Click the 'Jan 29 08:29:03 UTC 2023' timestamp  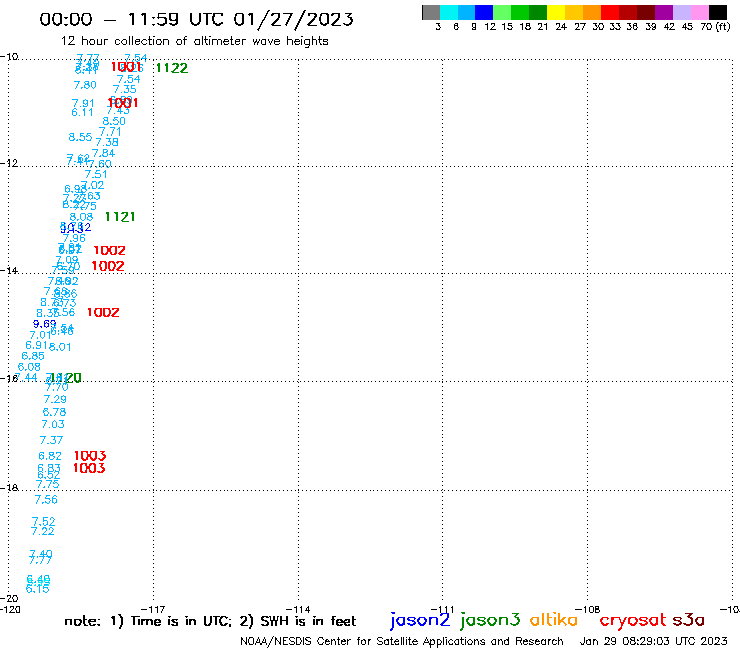[653, 641]
